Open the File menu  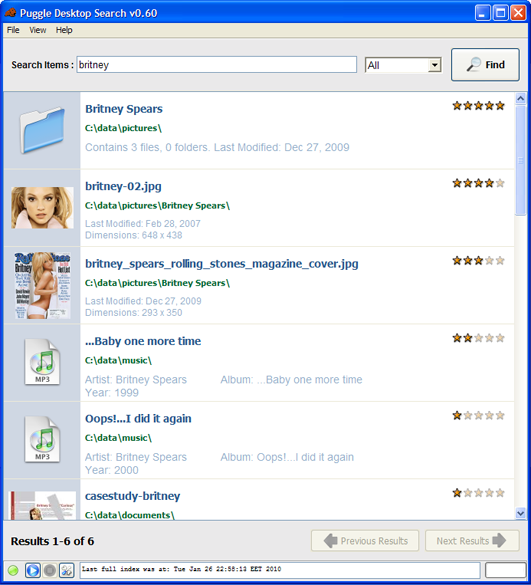coord(13,30)
